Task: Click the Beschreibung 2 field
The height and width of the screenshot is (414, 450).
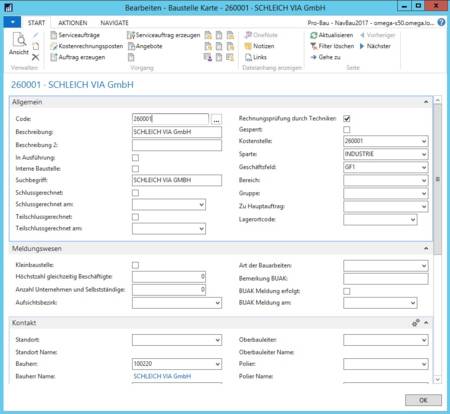Action: click(177, 145)
